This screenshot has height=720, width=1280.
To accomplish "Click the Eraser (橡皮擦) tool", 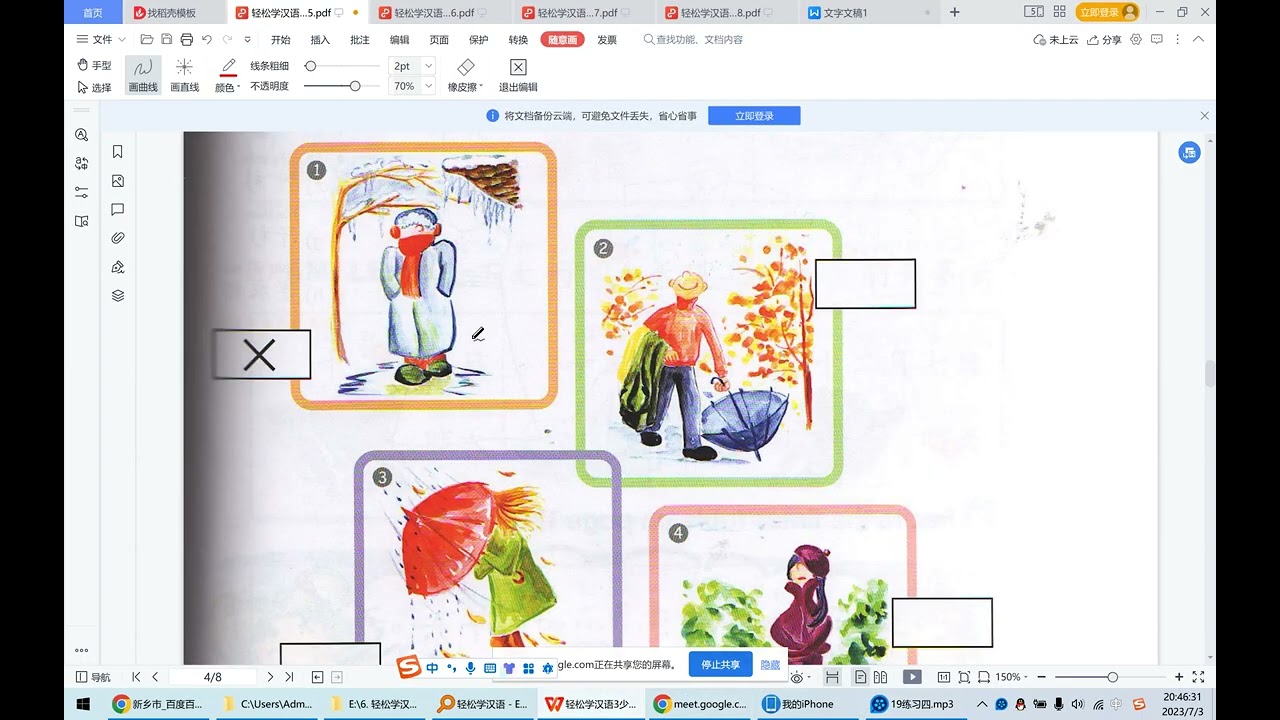I will (465, 75).
